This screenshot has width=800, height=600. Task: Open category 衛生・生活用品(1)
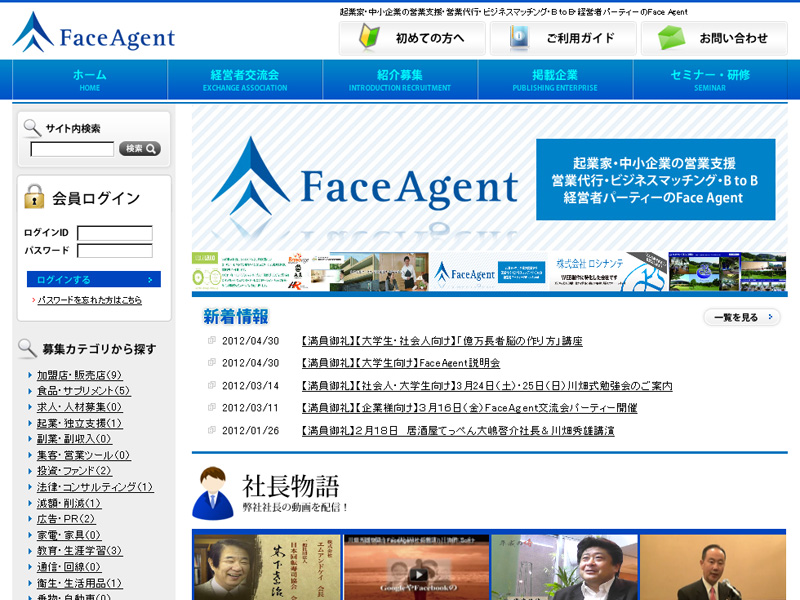[x=80, y=583]
